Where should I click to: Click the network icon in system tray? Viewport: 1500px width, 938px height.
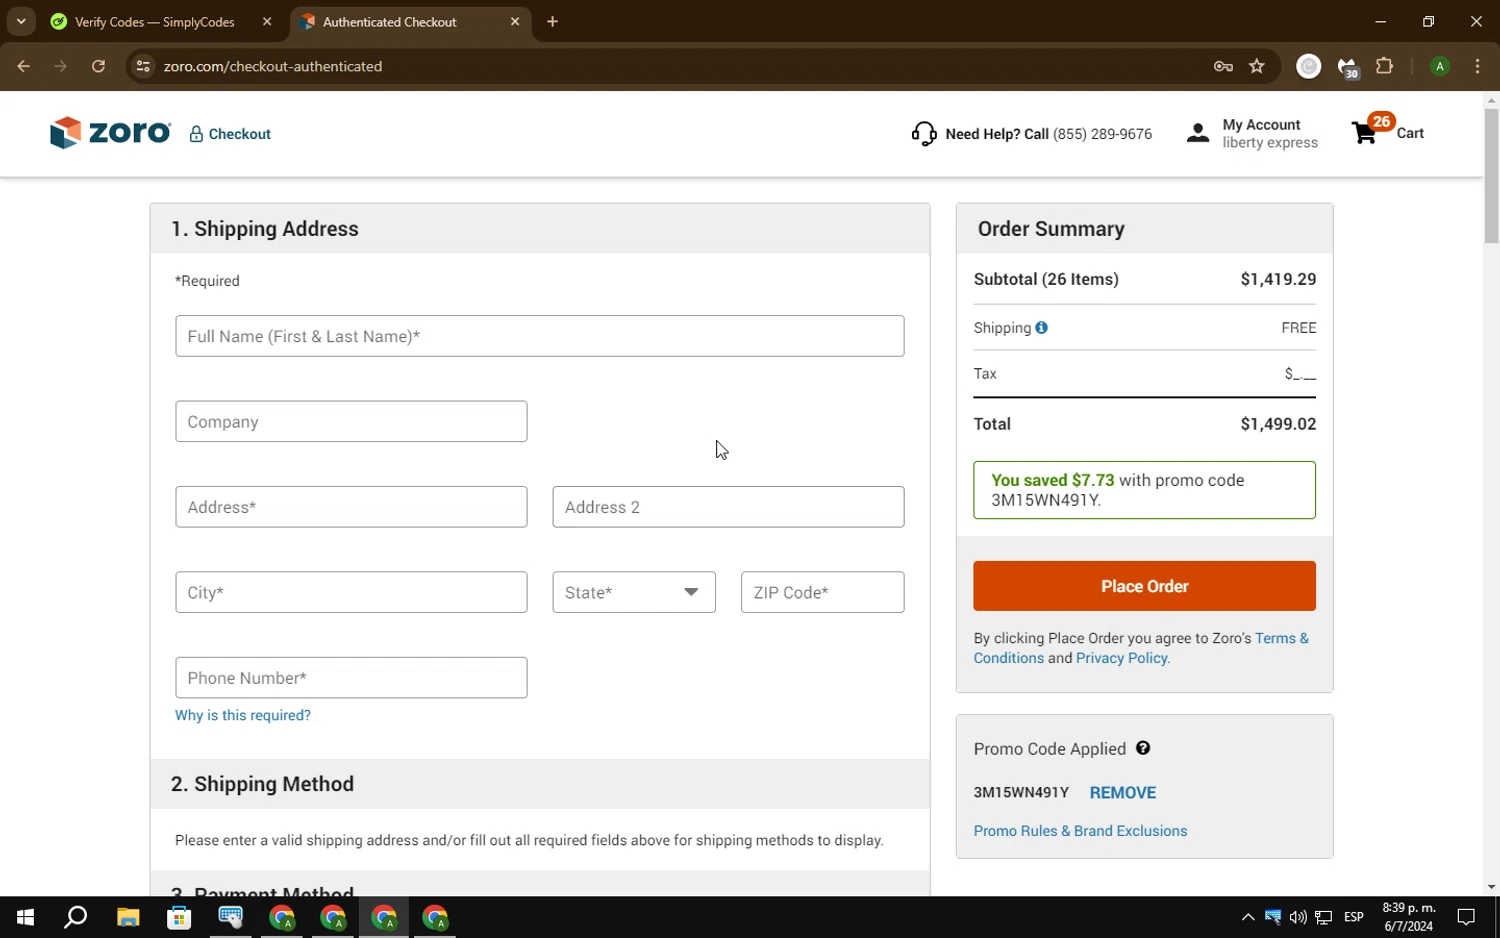[1323, 917]
